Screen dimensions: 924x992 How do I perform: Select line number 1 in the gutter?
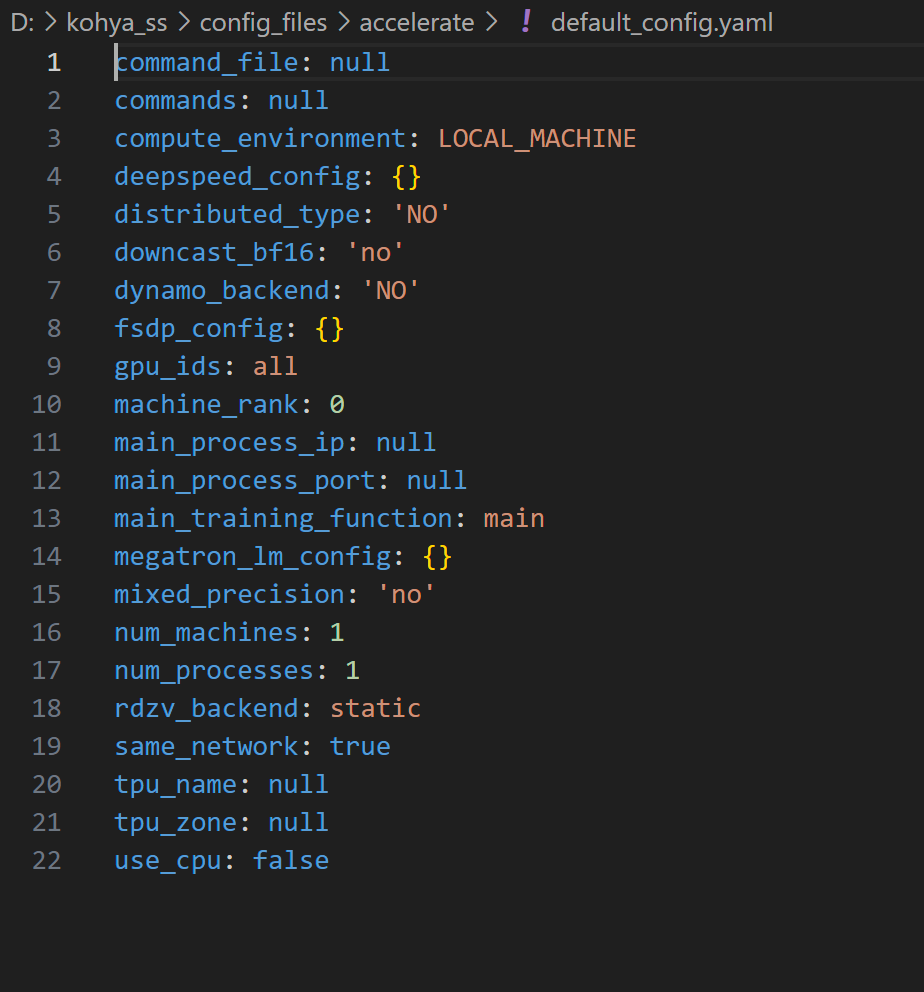tap(53, 62)
